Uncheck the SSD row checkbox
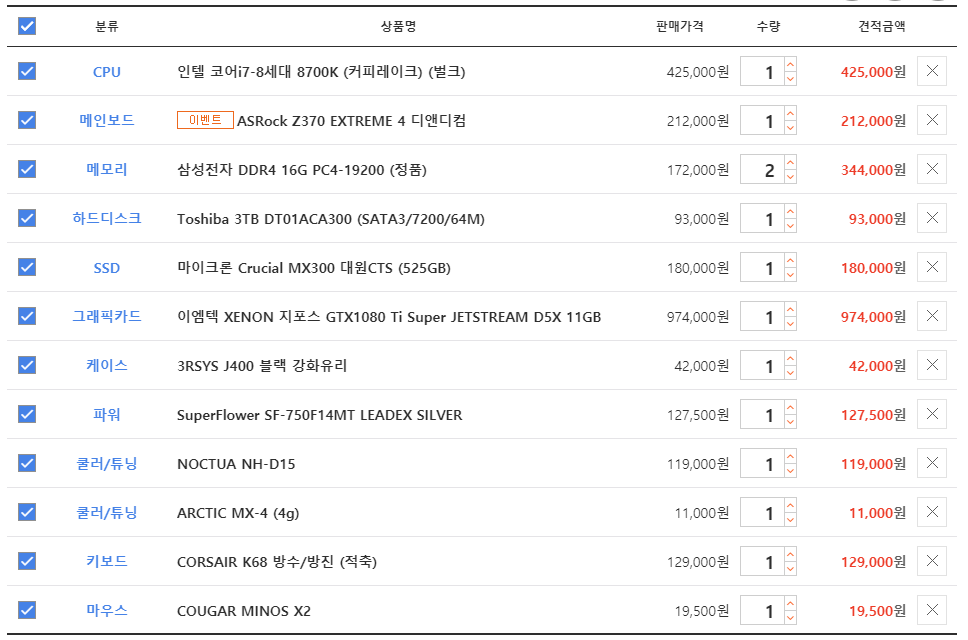This screenshot has height=640, width=968. point(27,267)
